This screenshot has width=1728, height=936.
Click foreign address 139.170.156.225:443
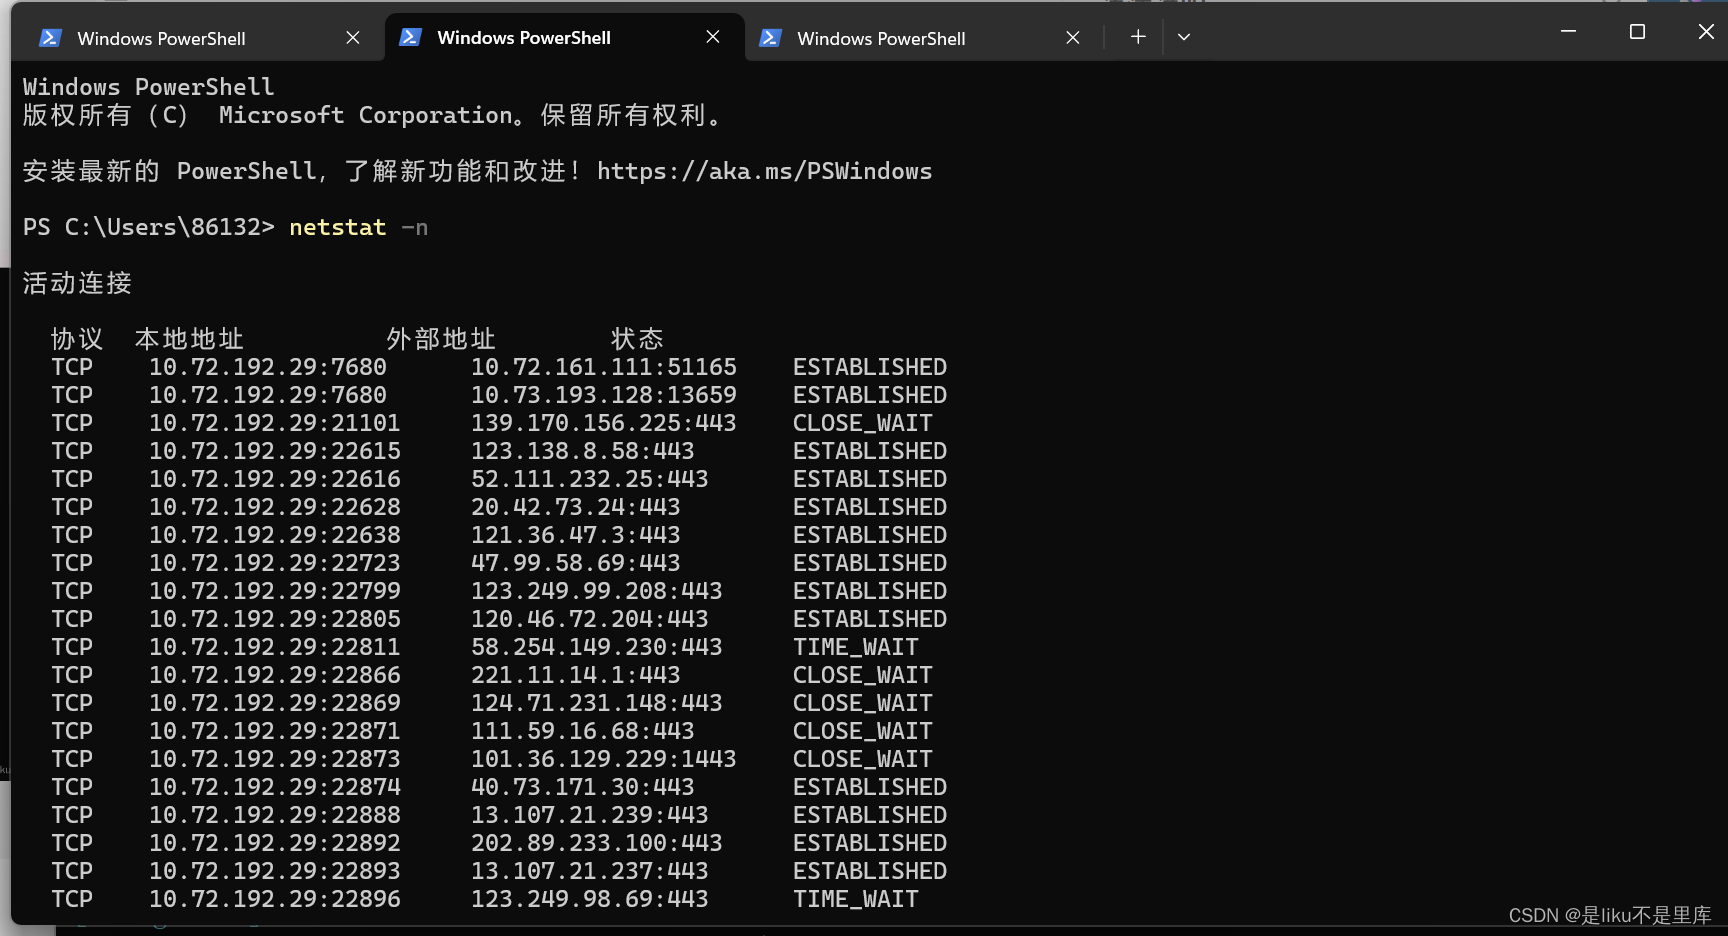click(x=604, y=423)
